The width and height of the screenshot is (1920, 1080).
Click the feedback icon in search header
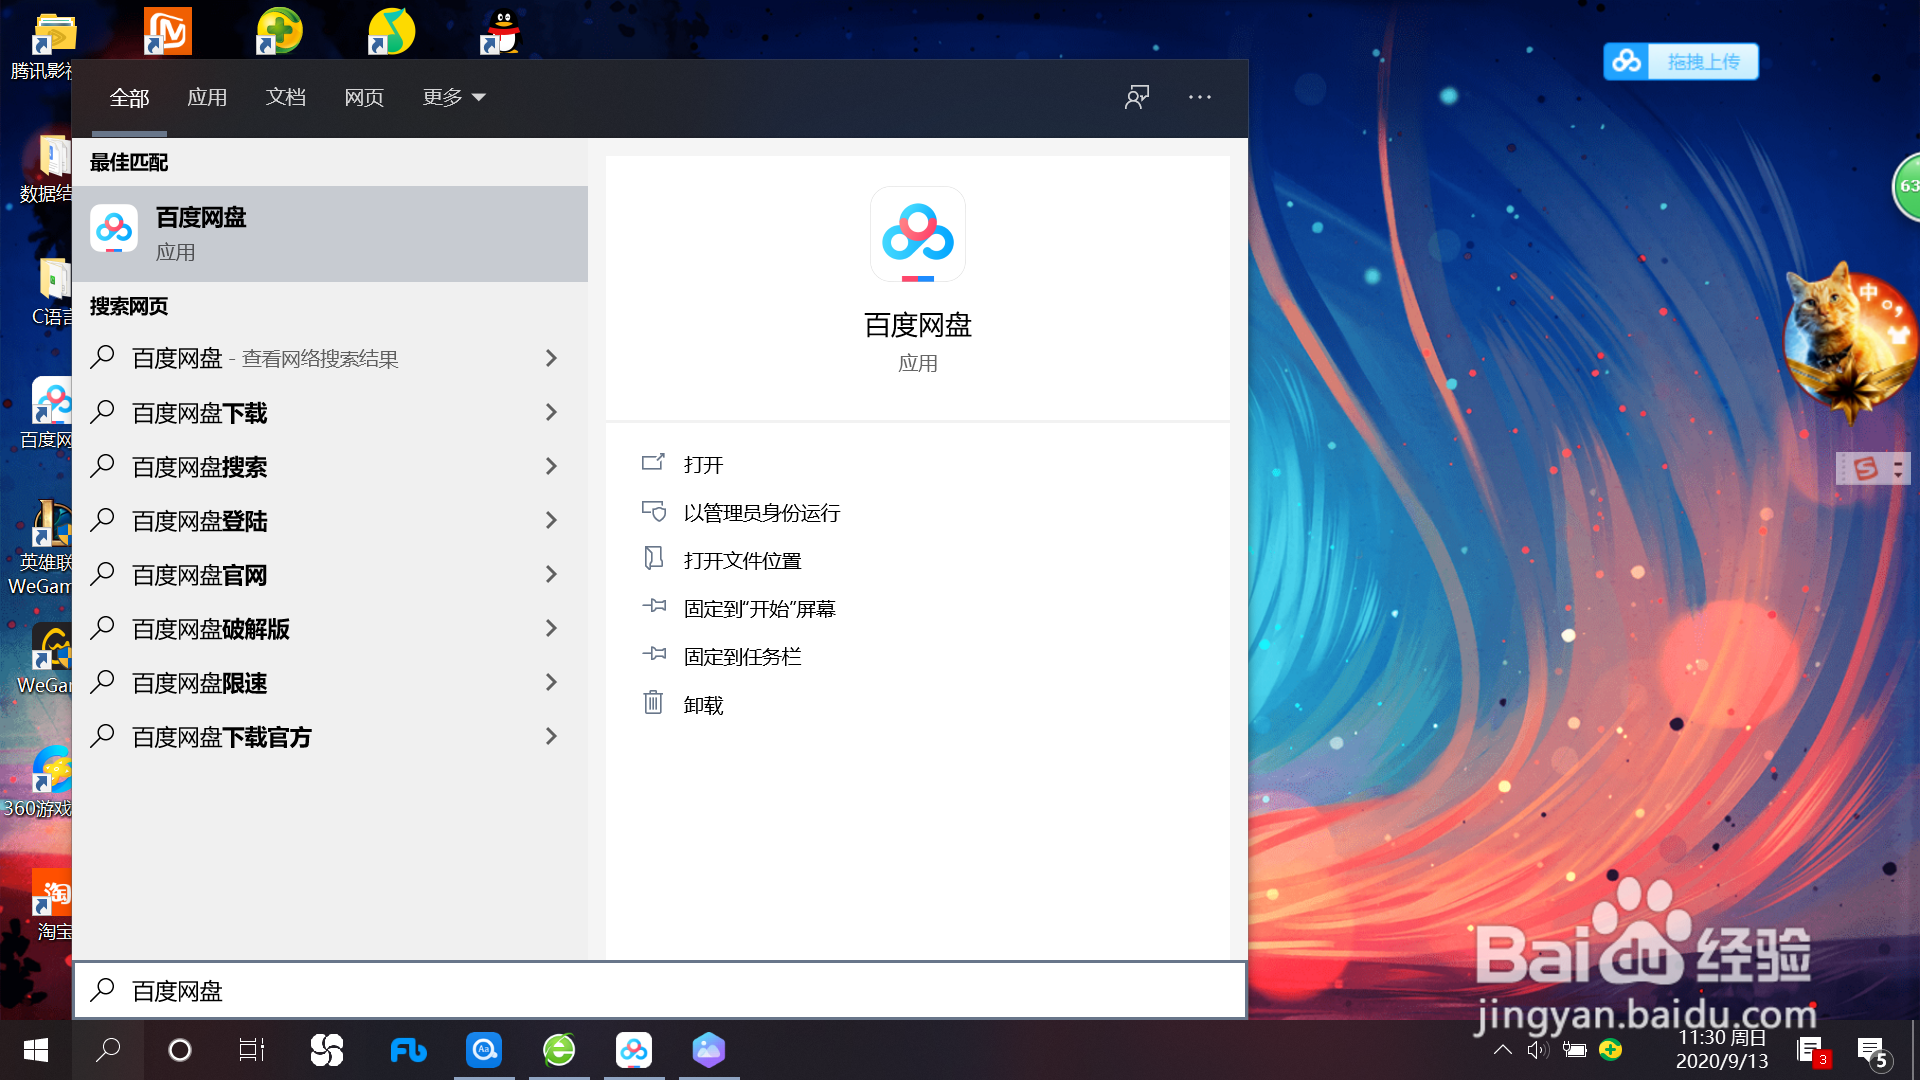coord(1137,97)
